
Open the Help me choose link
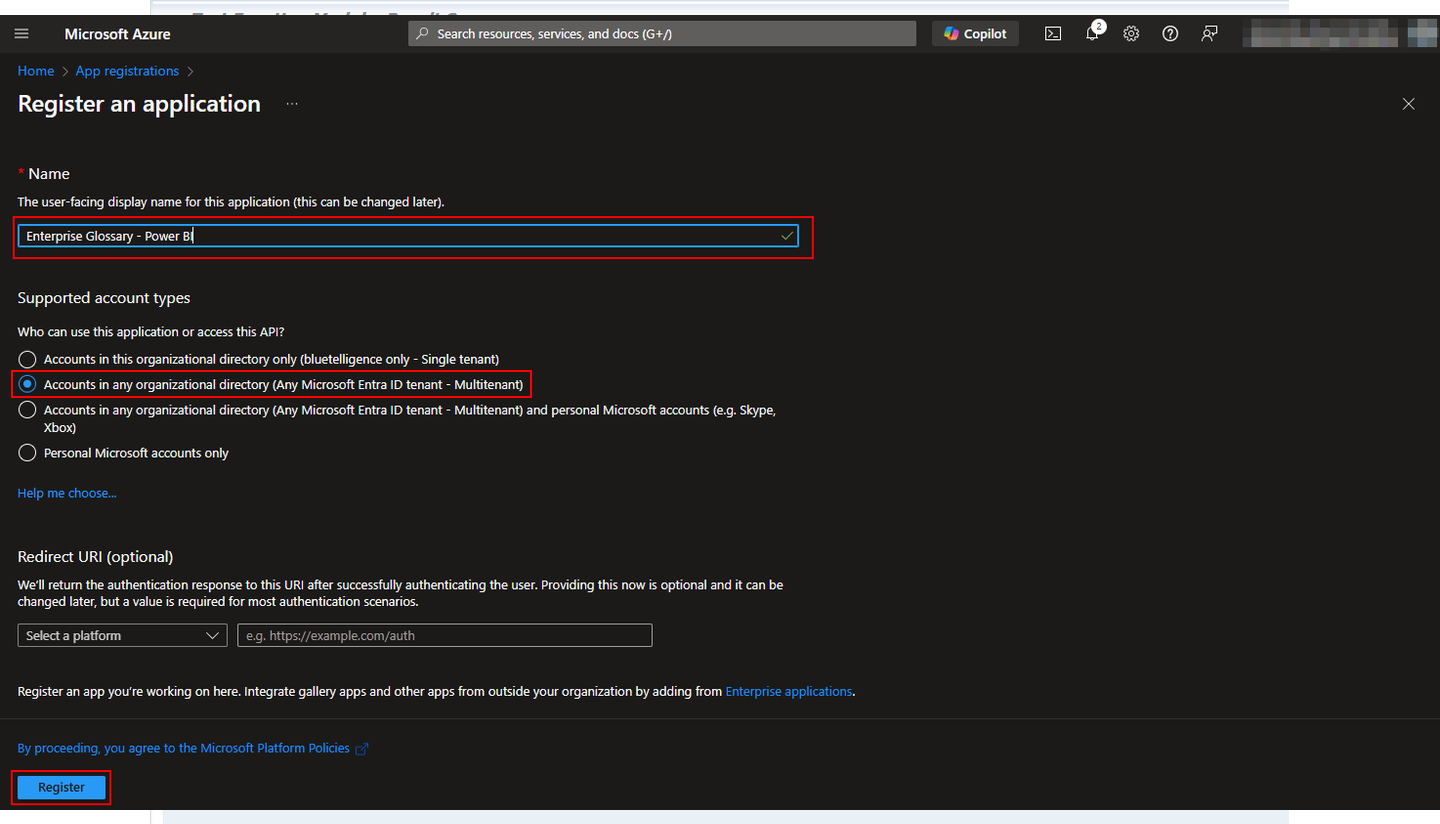[x=67, y=493]
